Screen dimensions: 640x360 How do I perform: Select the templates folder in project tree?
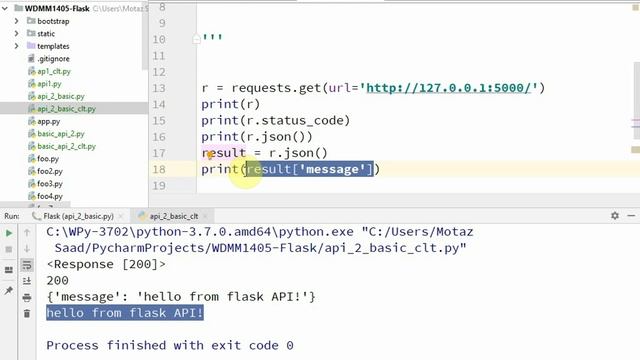click(53, 46)
